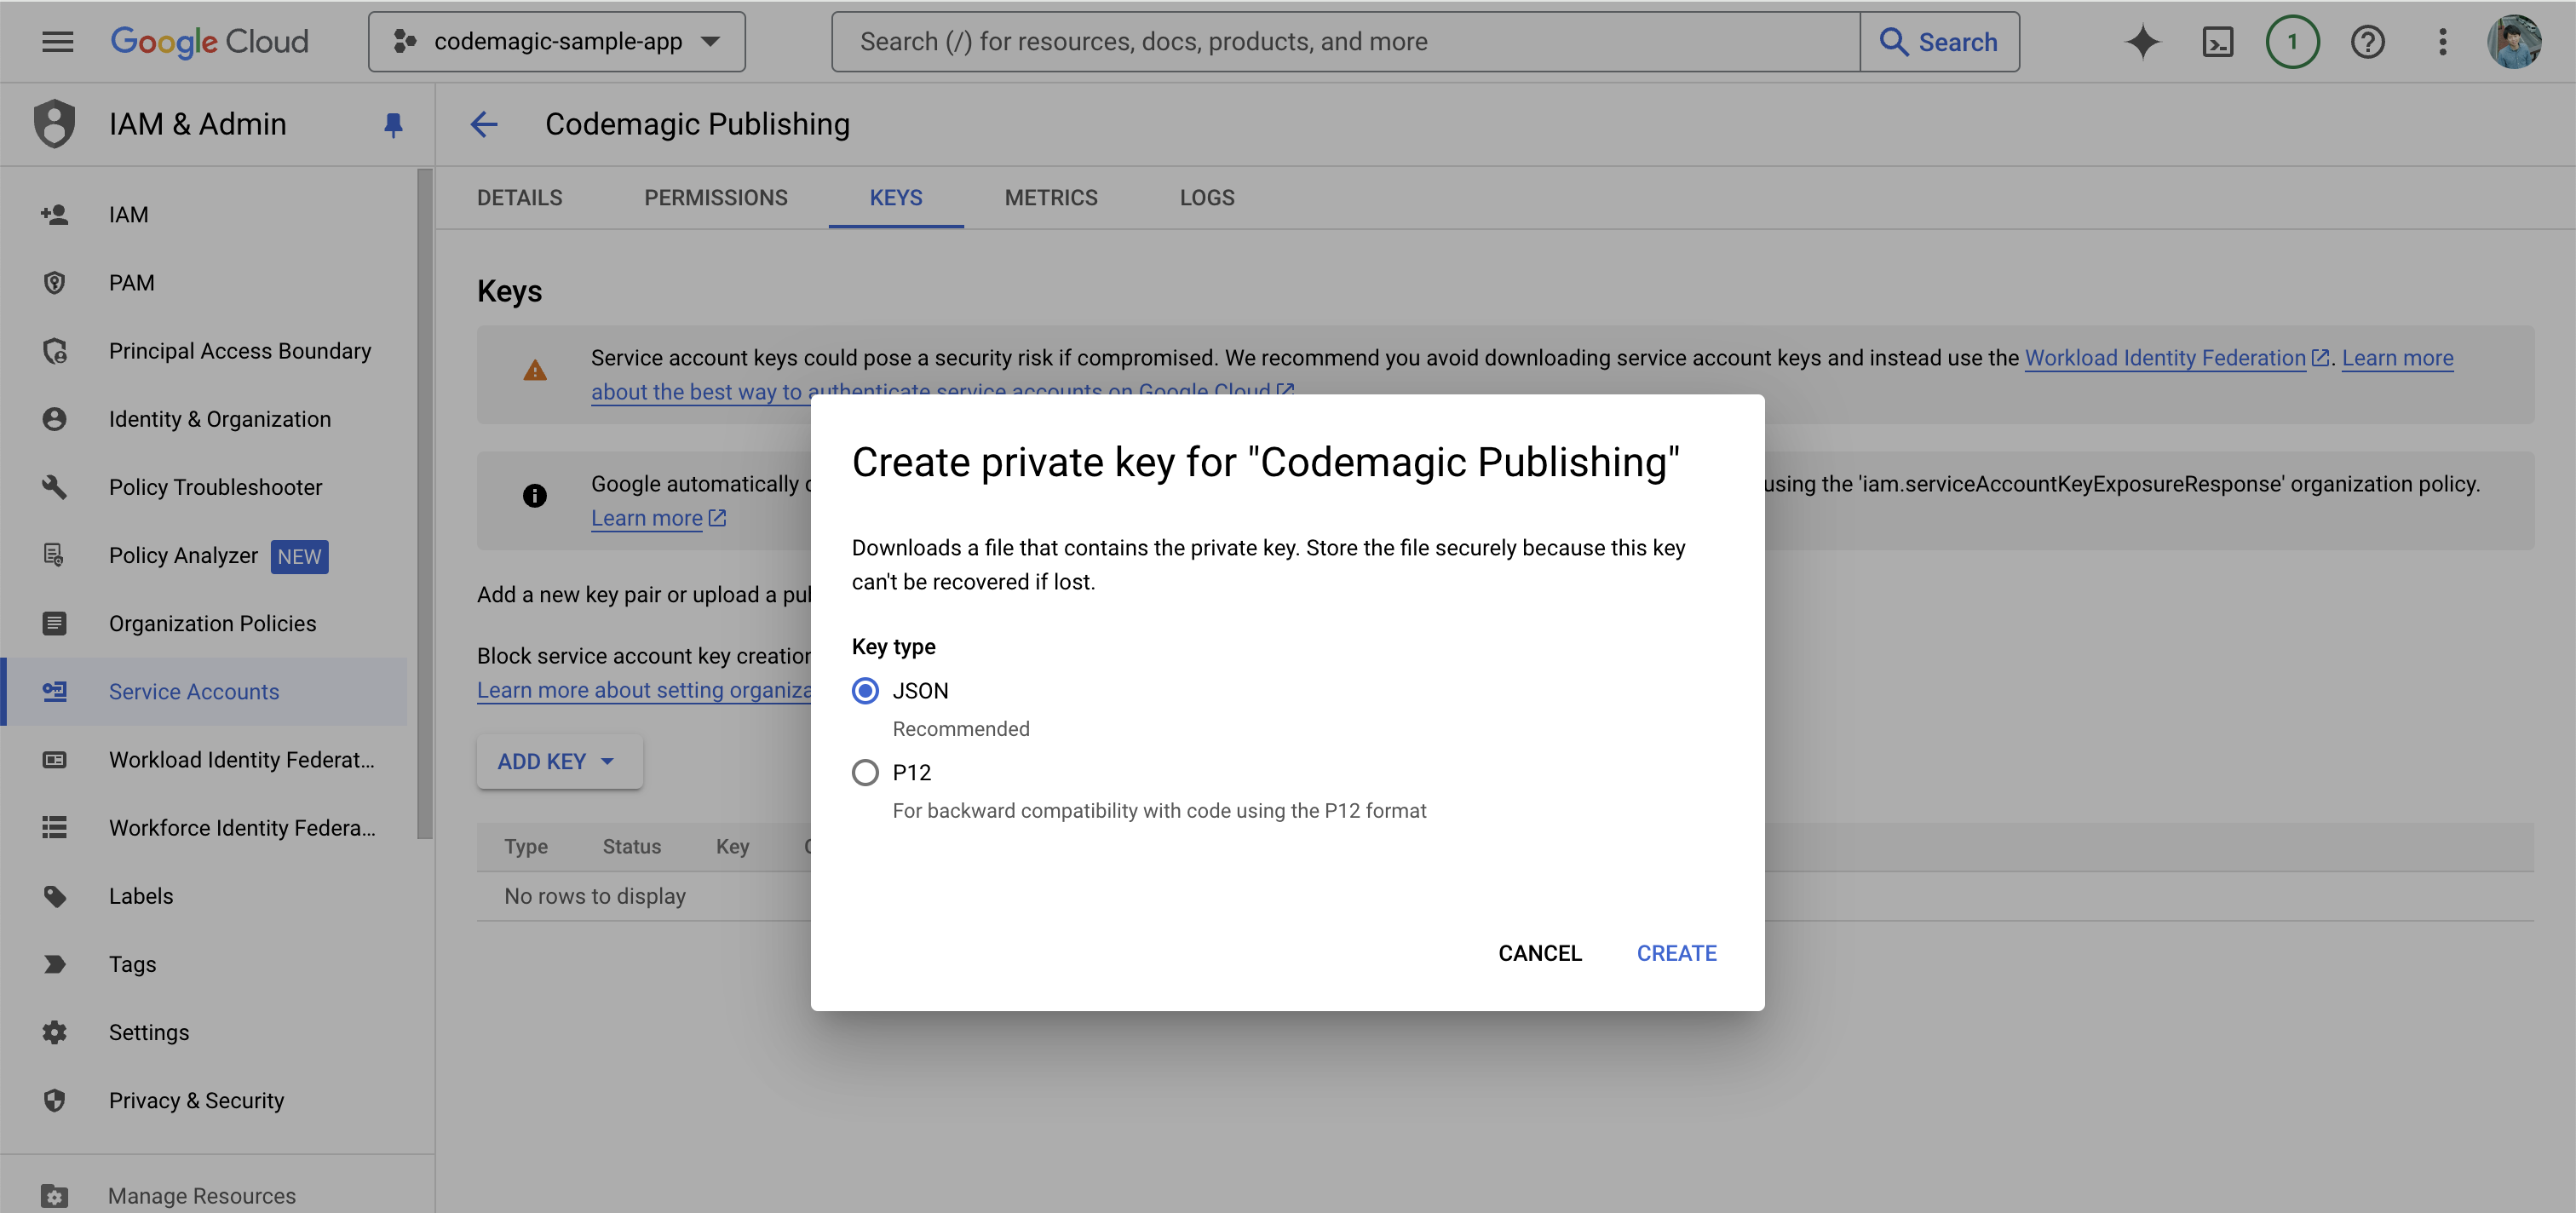Click the NEW badge next to Policy Analyzer
This screenshot has width=2576, height=1213.
point(299,556)
